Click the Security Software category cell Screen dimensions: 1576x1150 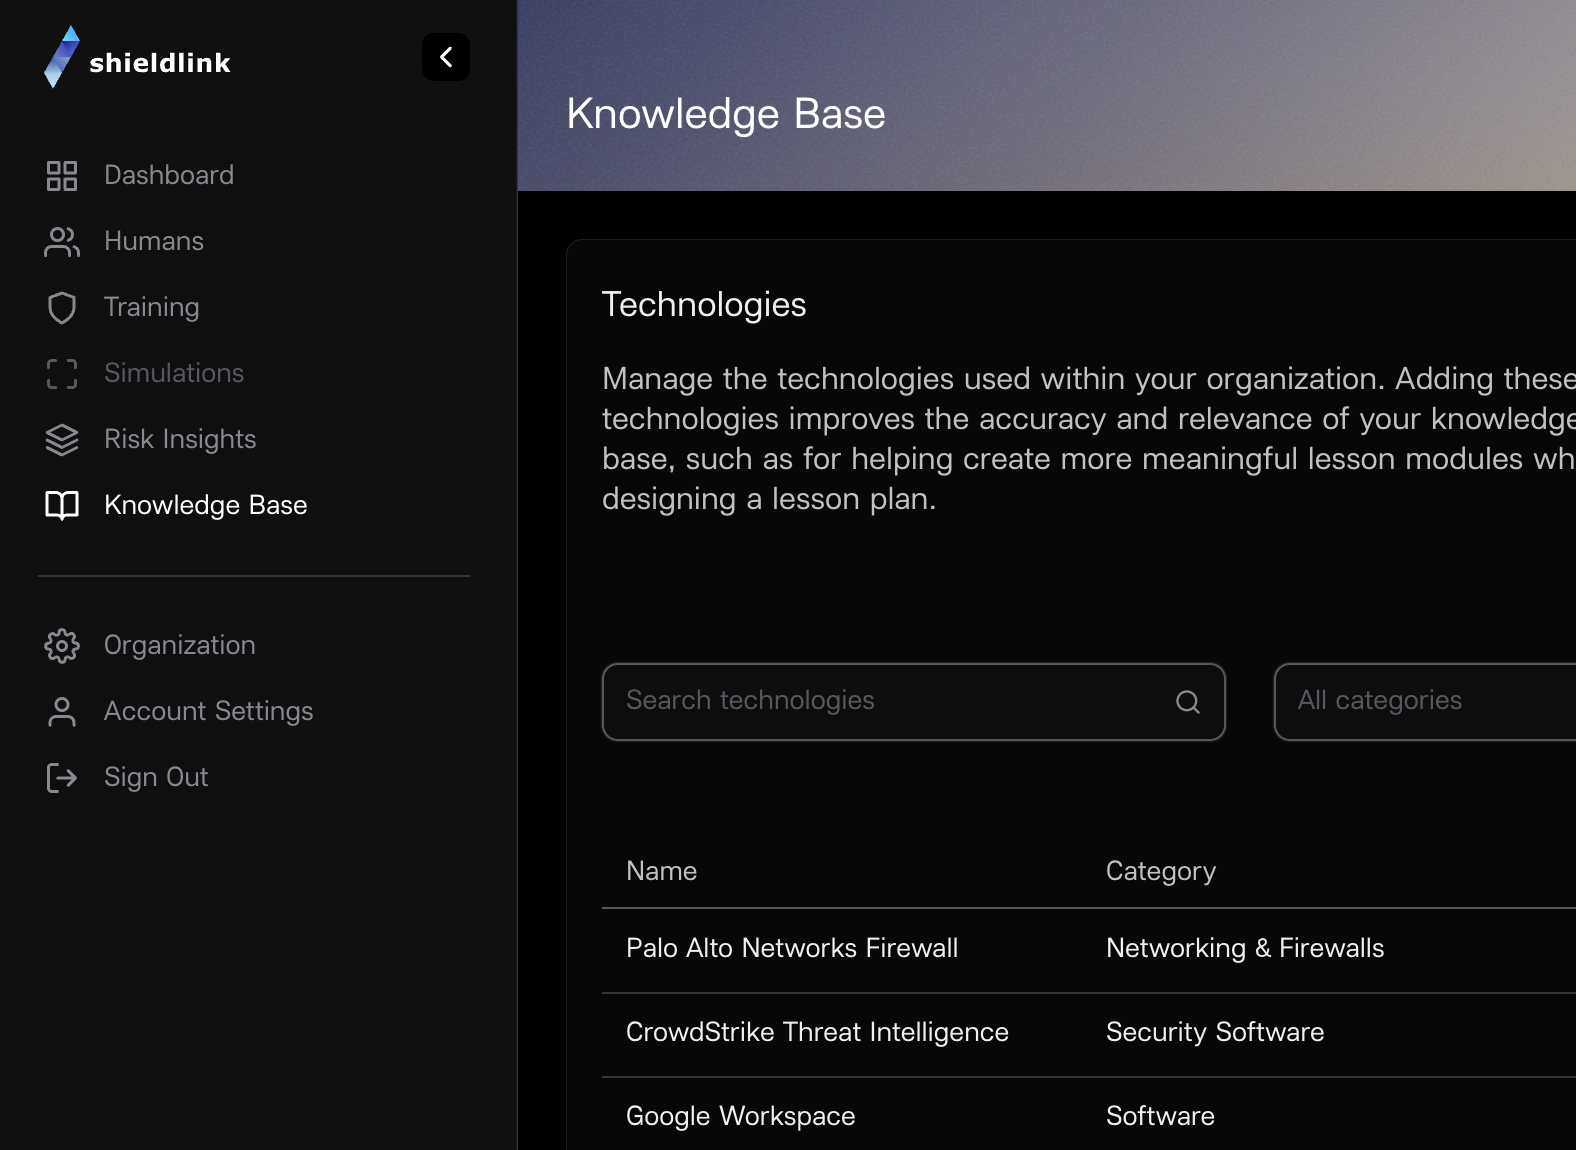point(1215,1032)
